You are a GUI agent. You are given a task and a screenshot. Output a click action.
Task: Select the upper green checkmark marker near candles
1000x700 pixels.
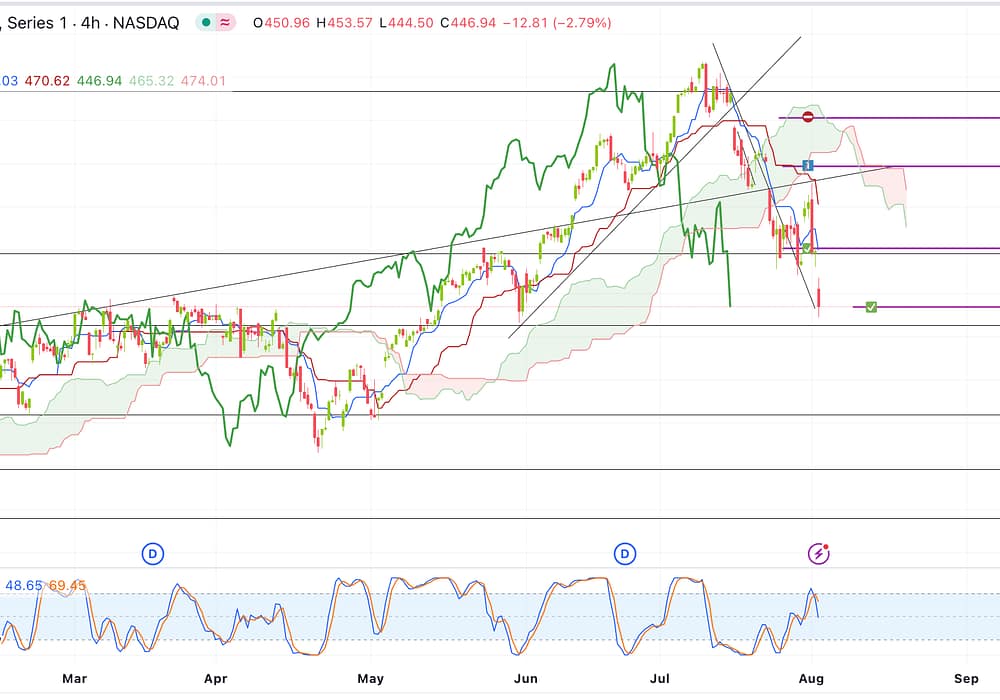click(807, 247)
